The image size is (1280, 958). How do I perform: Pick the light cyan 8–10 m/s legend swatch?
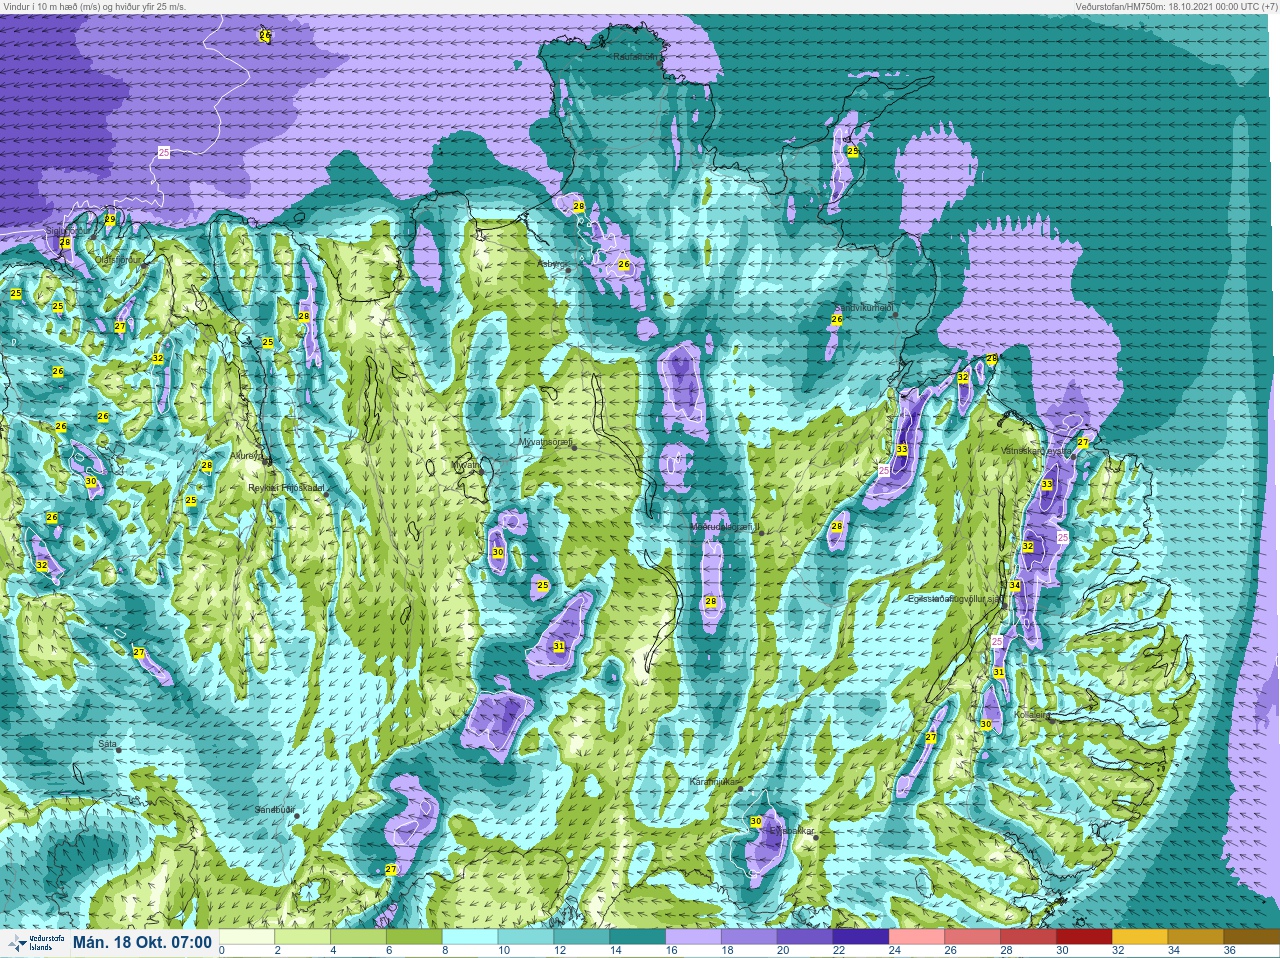[470, 937]
